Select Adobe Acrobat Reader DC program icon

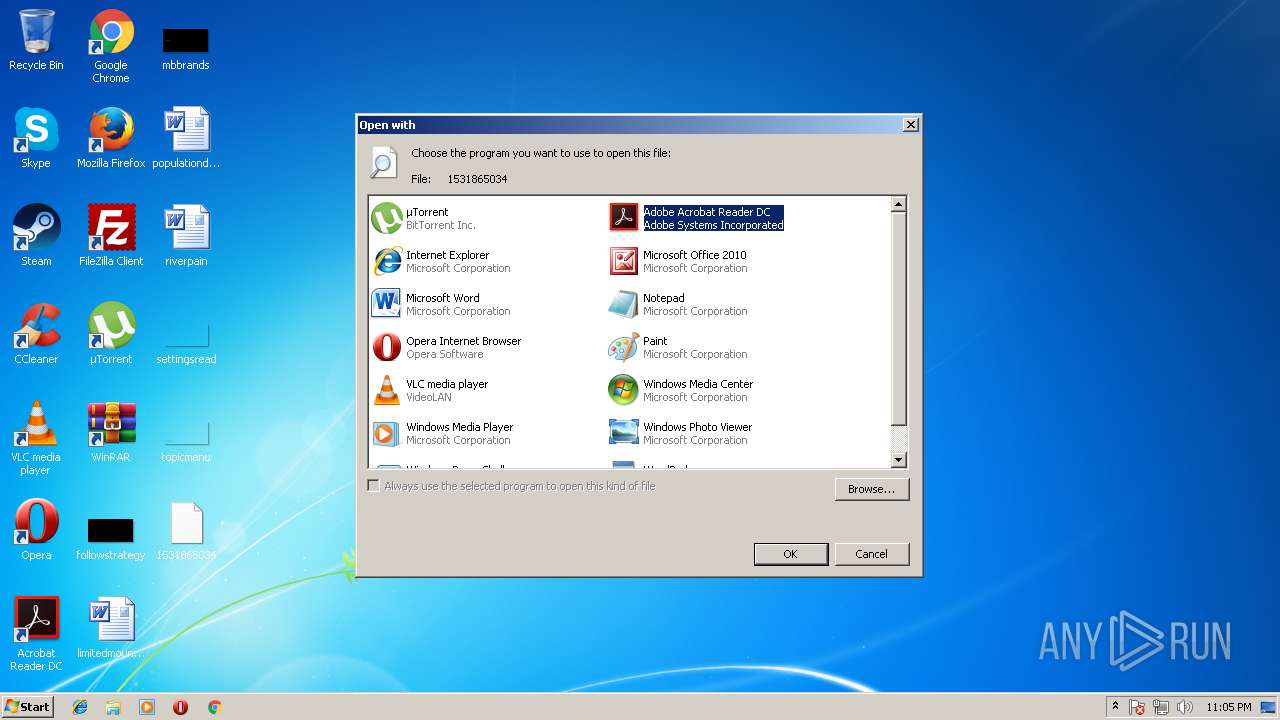click(x=623, y=217)
